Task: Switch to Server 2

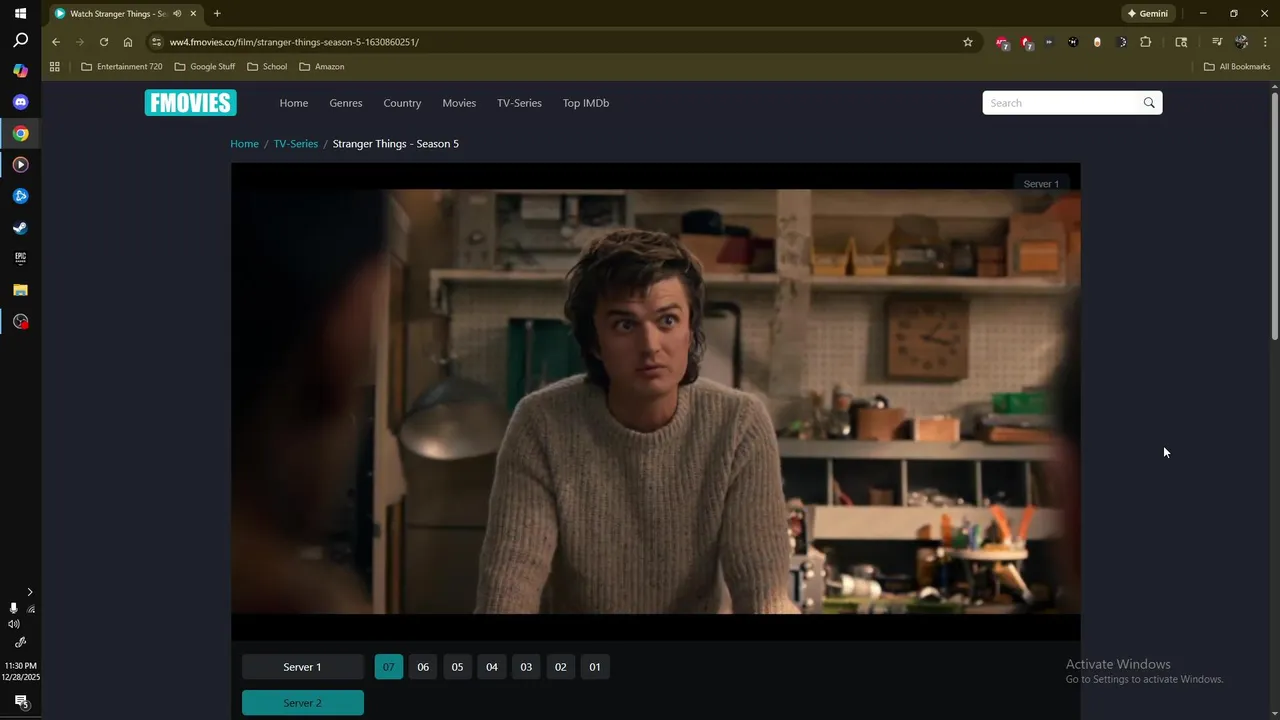Action: click(303, 703)
